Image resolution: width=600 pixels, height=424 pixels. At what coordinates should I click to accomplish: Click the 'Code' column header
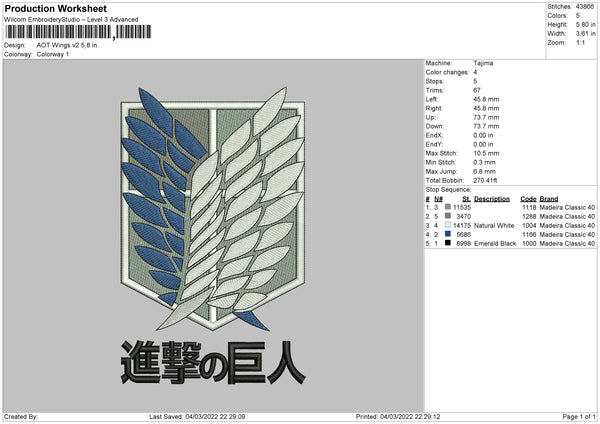point(528,199)
